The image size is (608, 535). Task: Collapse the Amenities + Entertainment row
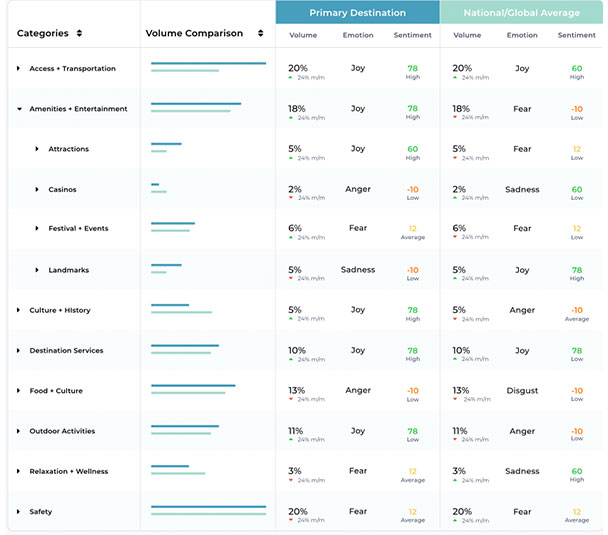pyautogui.click(x=18, y=109)
